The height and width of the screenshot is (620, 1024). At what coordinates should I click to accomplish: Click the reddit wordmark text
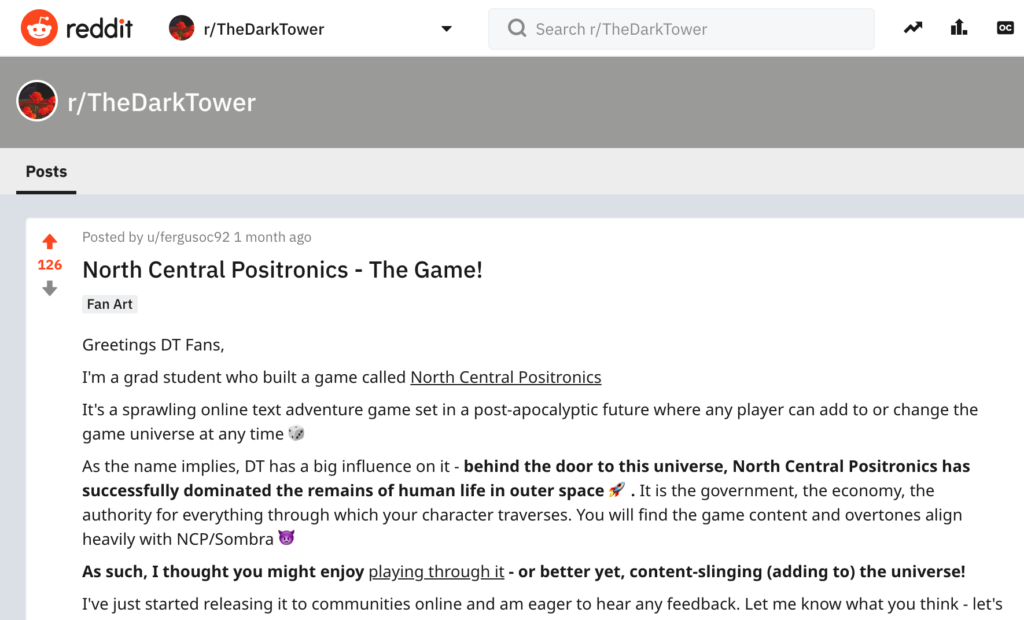[x=99, y=28]
